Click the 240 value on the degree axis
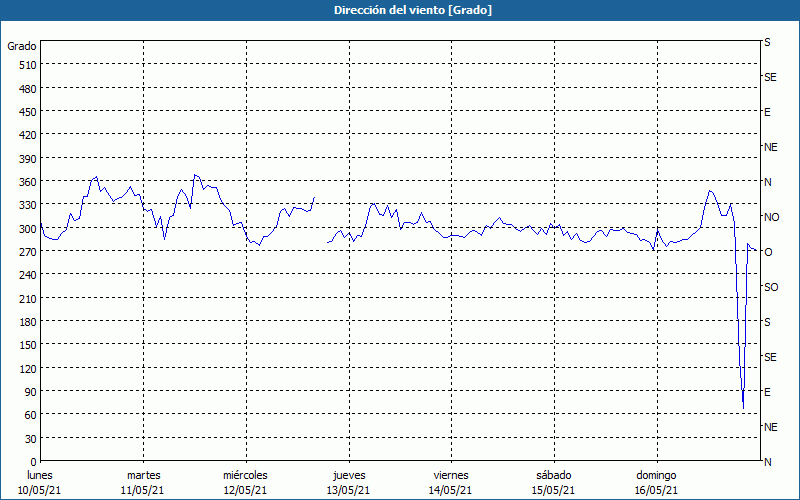 pos(28,275)
